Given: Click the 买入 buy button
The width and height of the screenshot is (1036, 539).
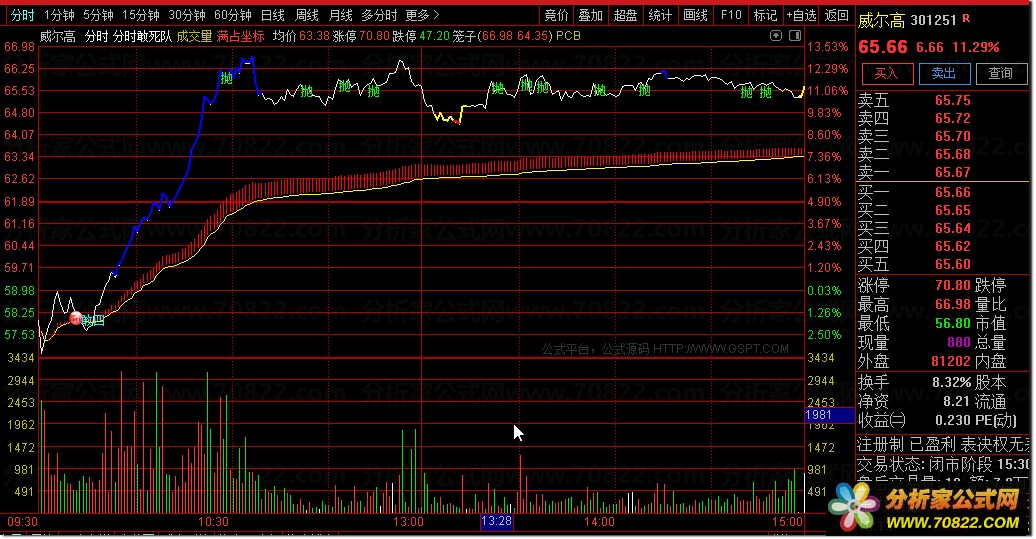Looking at the screenshot, I should [x=887, y=73].
